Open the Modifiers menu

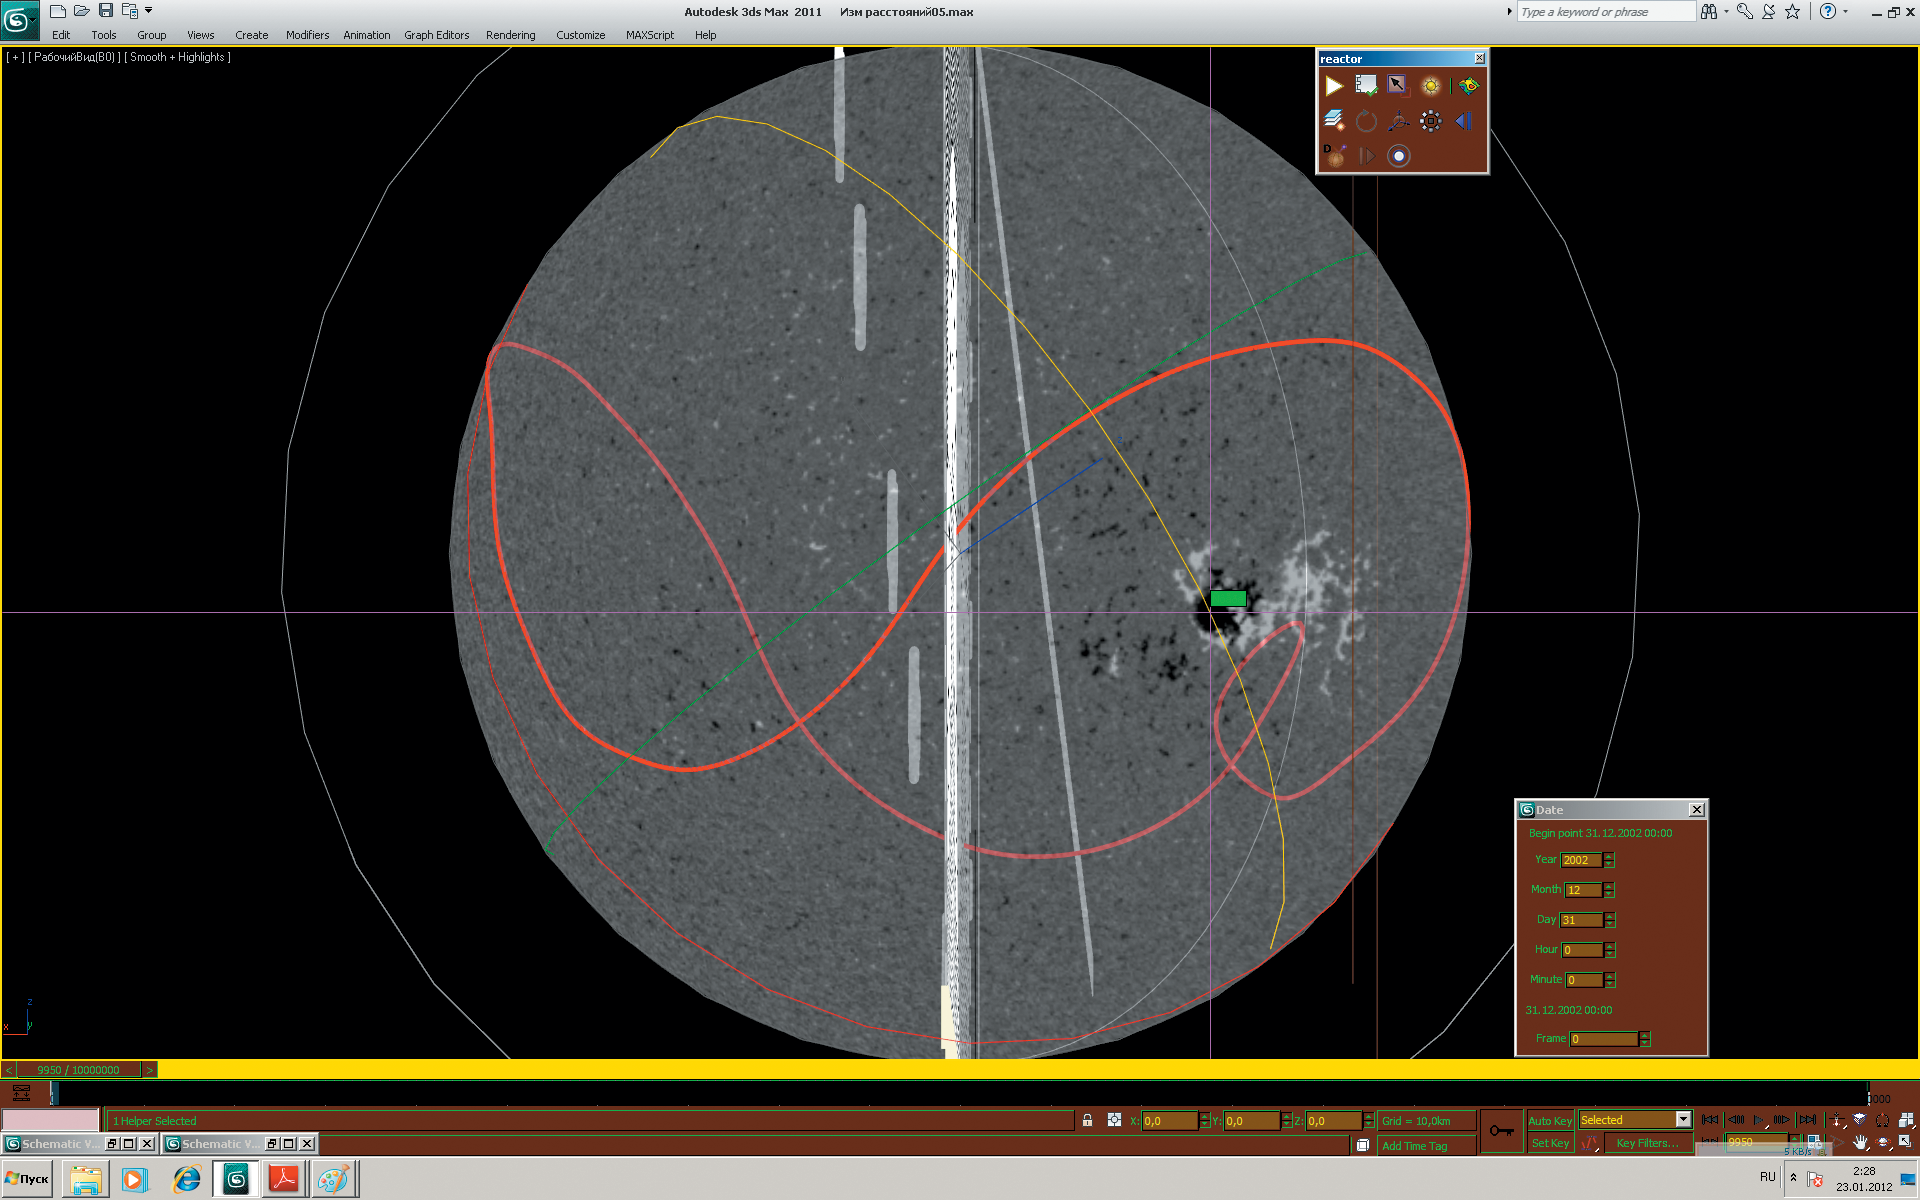pos(307,35)
